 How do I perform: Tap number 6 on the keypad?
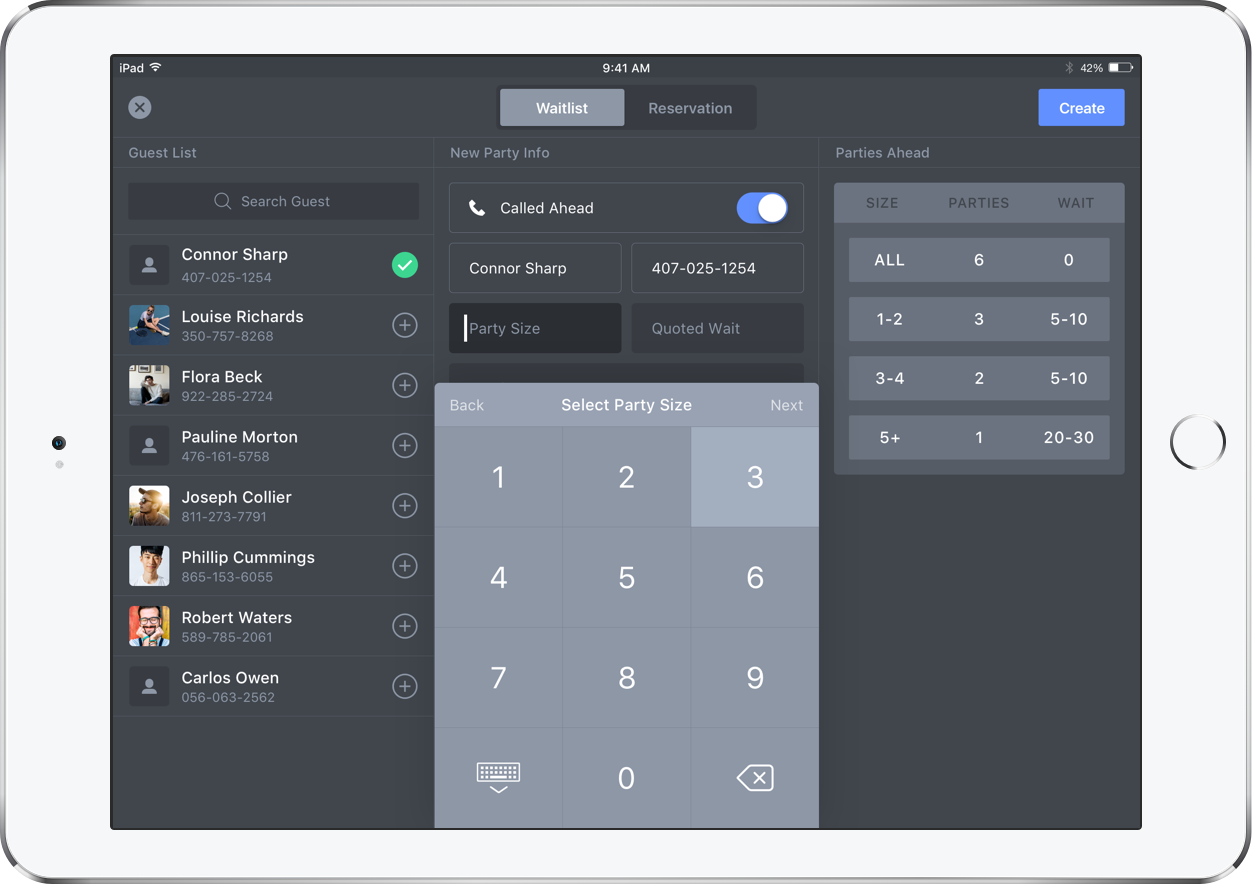click(x=755, y=577)
